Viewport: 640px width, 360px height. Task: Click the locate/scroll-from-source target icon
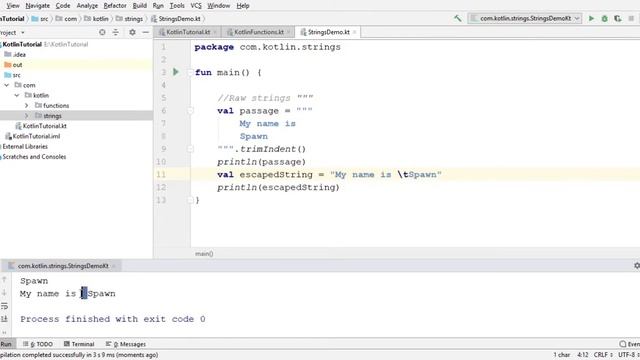tap(102, 32)
